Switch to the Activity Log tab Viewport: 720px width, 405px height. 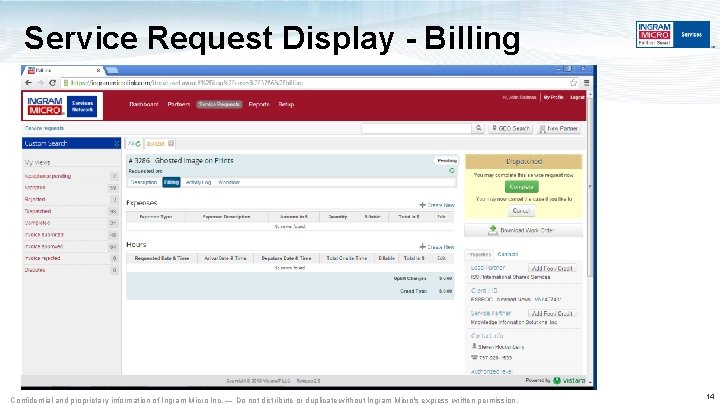(x=198, y=182)
